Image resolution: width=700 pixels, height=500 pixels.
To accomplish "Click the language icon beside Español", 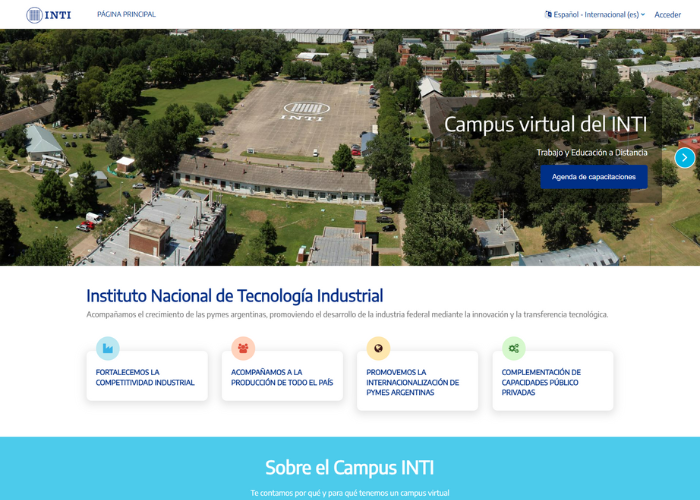I will [548, 14].
